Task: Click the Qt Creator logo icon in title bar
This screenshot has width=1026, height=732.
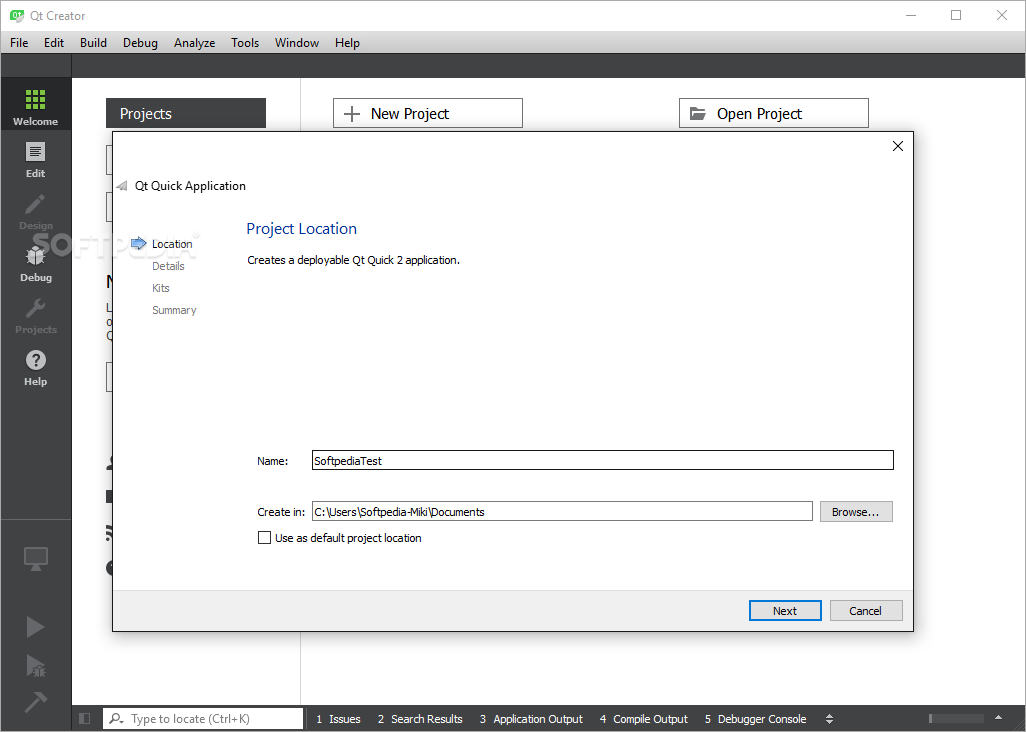Action: [x=17, y=15]
